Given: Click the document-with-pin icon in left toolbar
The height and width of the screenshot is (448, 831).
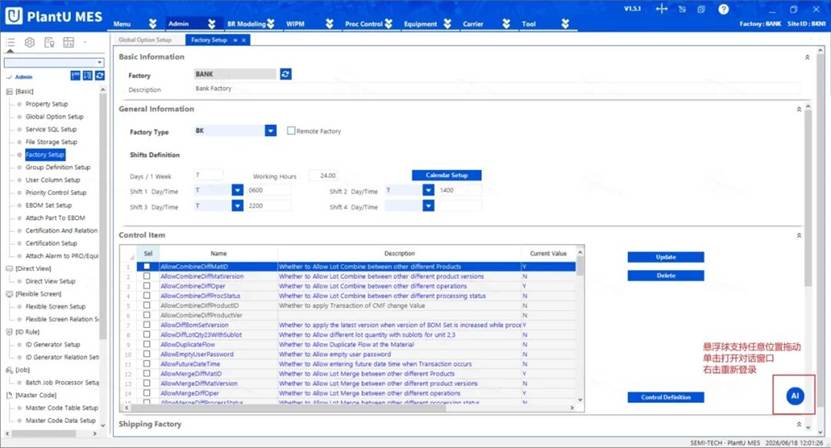Looking at the screenshot, I should click(49, 42).
